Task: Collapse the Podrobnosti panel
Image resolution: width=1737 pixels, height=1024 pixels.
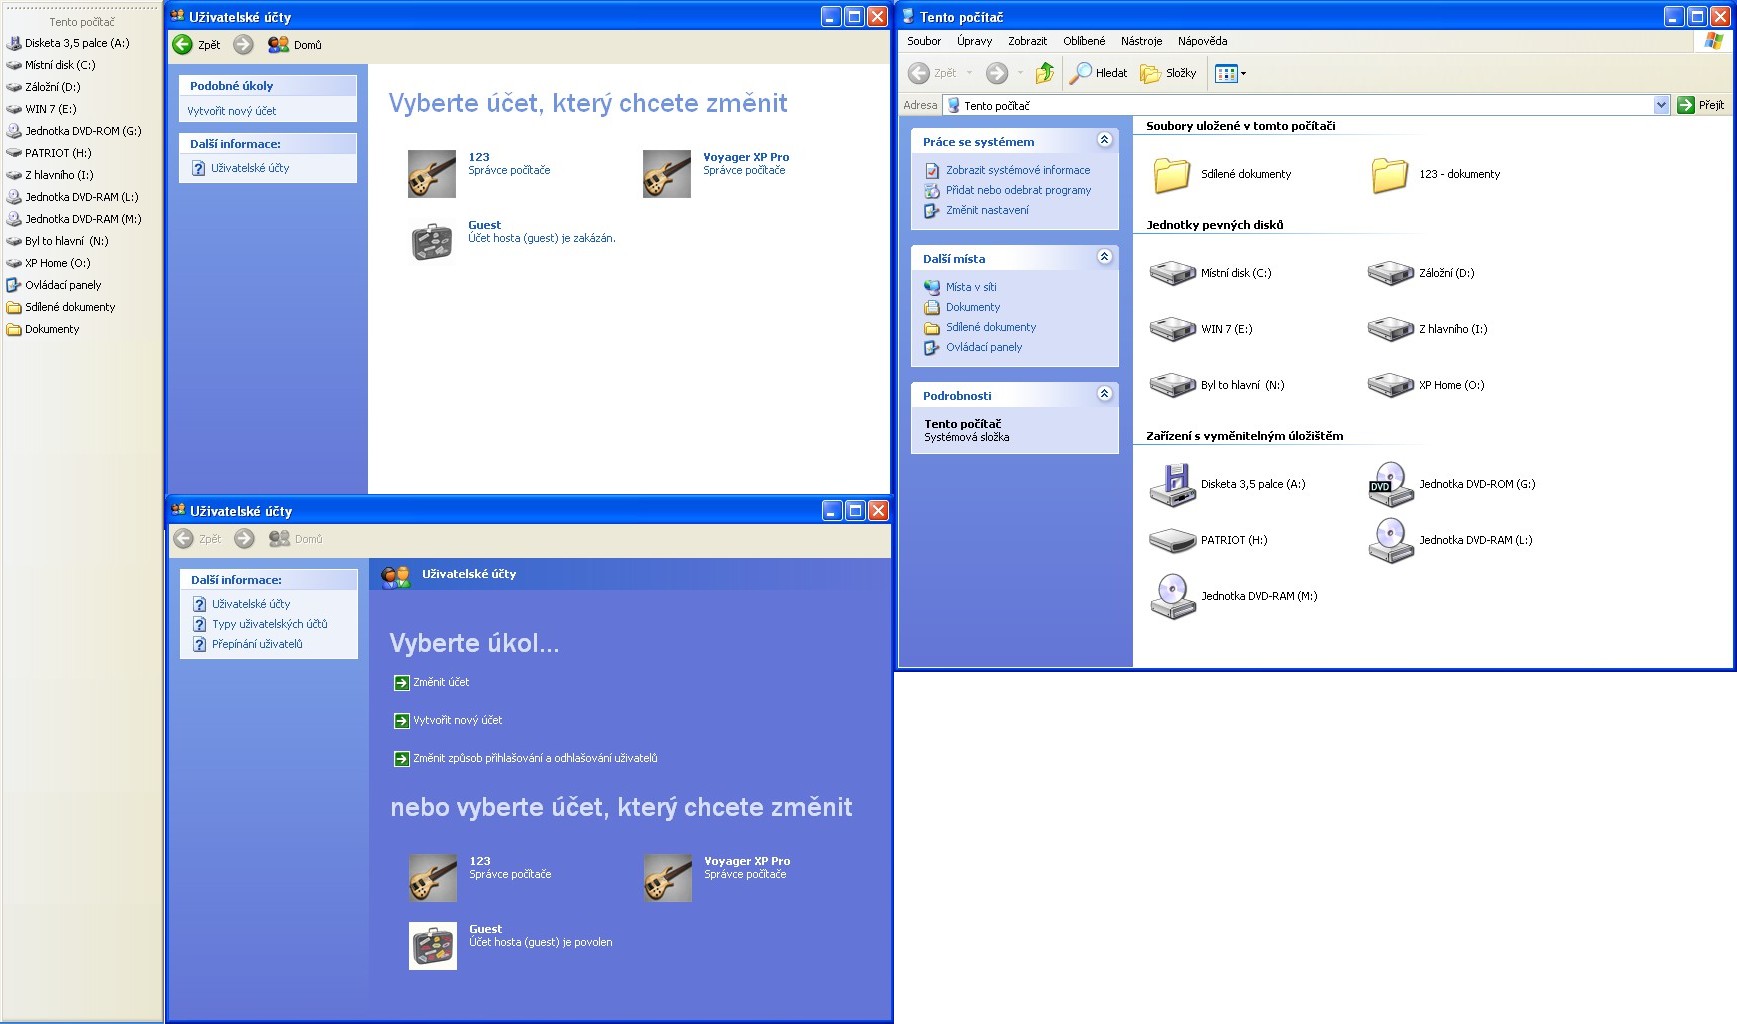Action: pos(1104,395)
